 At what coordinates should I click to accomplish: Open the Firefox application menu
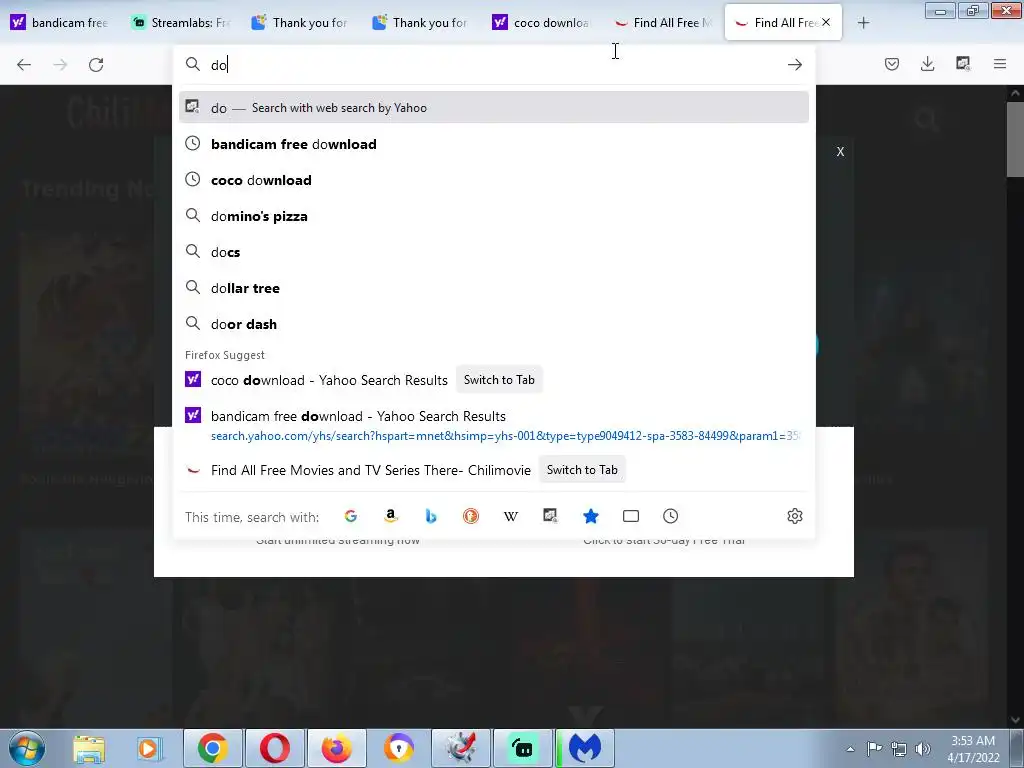click(1000, 64)
